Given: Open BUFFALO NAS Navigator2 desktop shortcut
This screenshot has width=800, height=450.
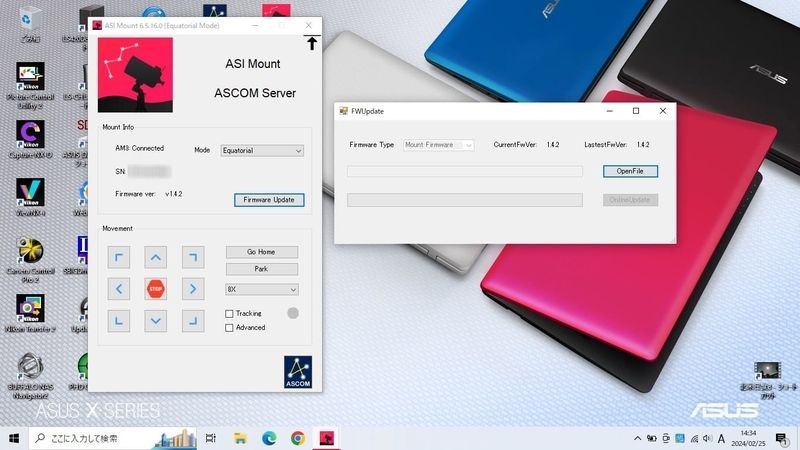Looking at the screenshot, I should click(30, 376).
